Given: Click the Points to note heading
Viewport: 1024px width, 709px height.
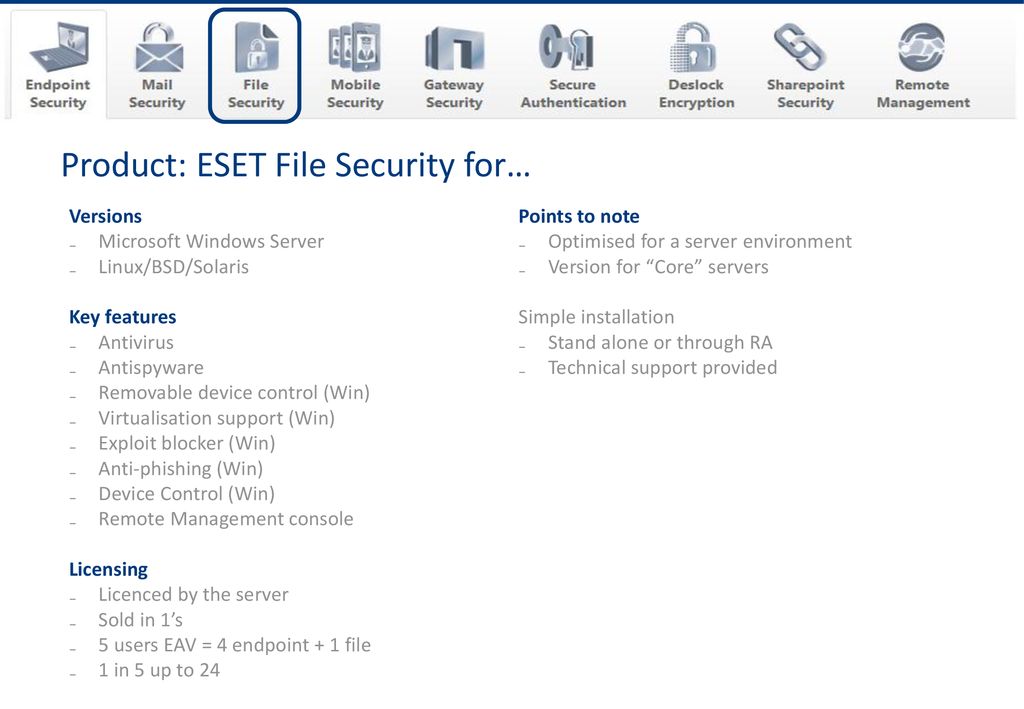Looking at the screenshot, I should [579, 216].
